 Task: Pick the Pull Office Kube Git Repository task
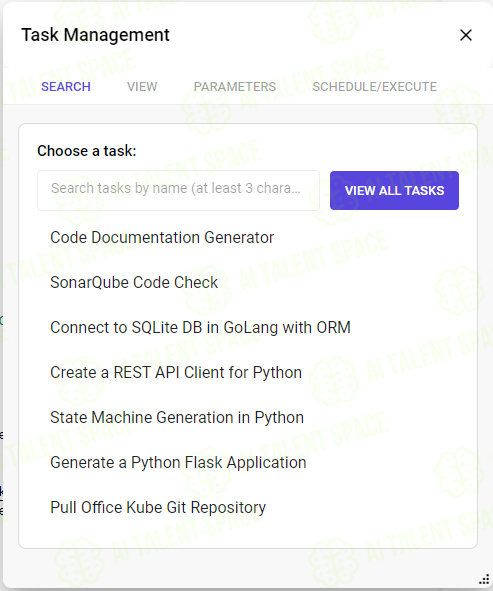point(158,507)
